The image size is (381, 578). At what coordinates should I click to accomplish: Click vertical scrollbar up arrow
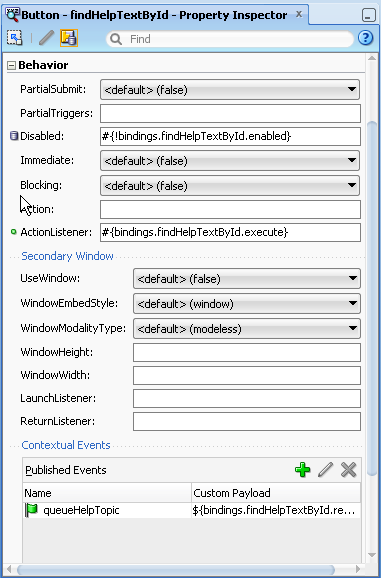coord(372,58)
